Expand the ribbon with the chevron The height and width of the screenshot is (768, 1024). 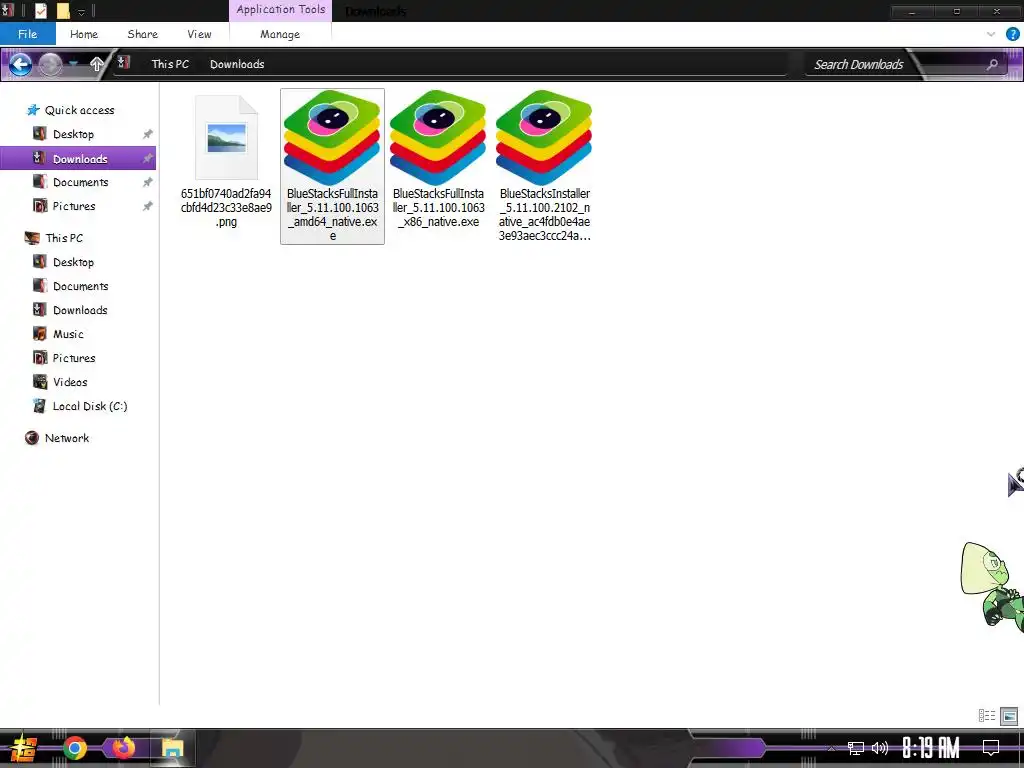(991, 34)
